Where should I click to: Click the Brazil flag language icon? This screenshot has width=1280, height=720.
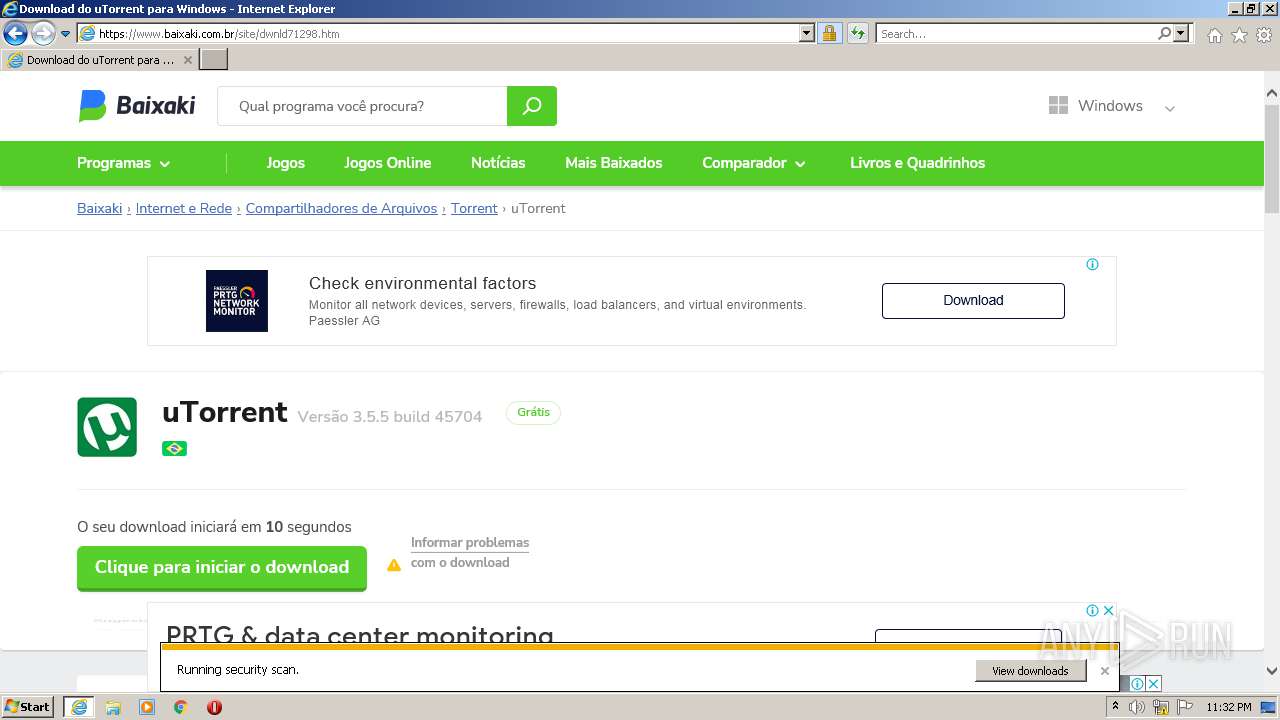click(x=174, y=448)
